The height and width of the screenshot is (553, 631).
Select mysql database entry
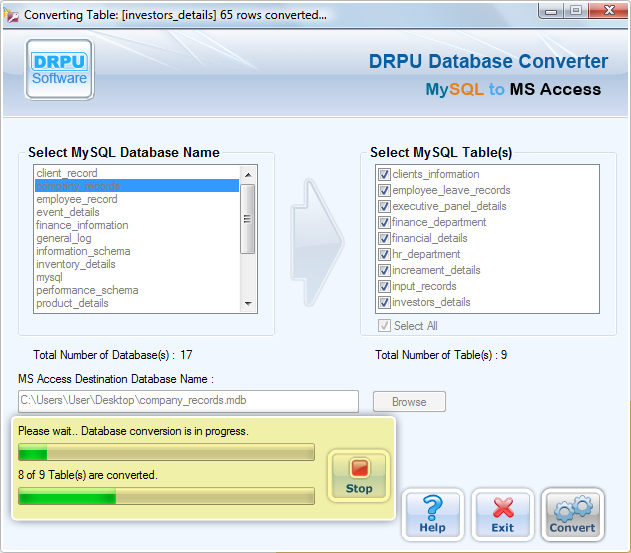click(x=137, y=277)
